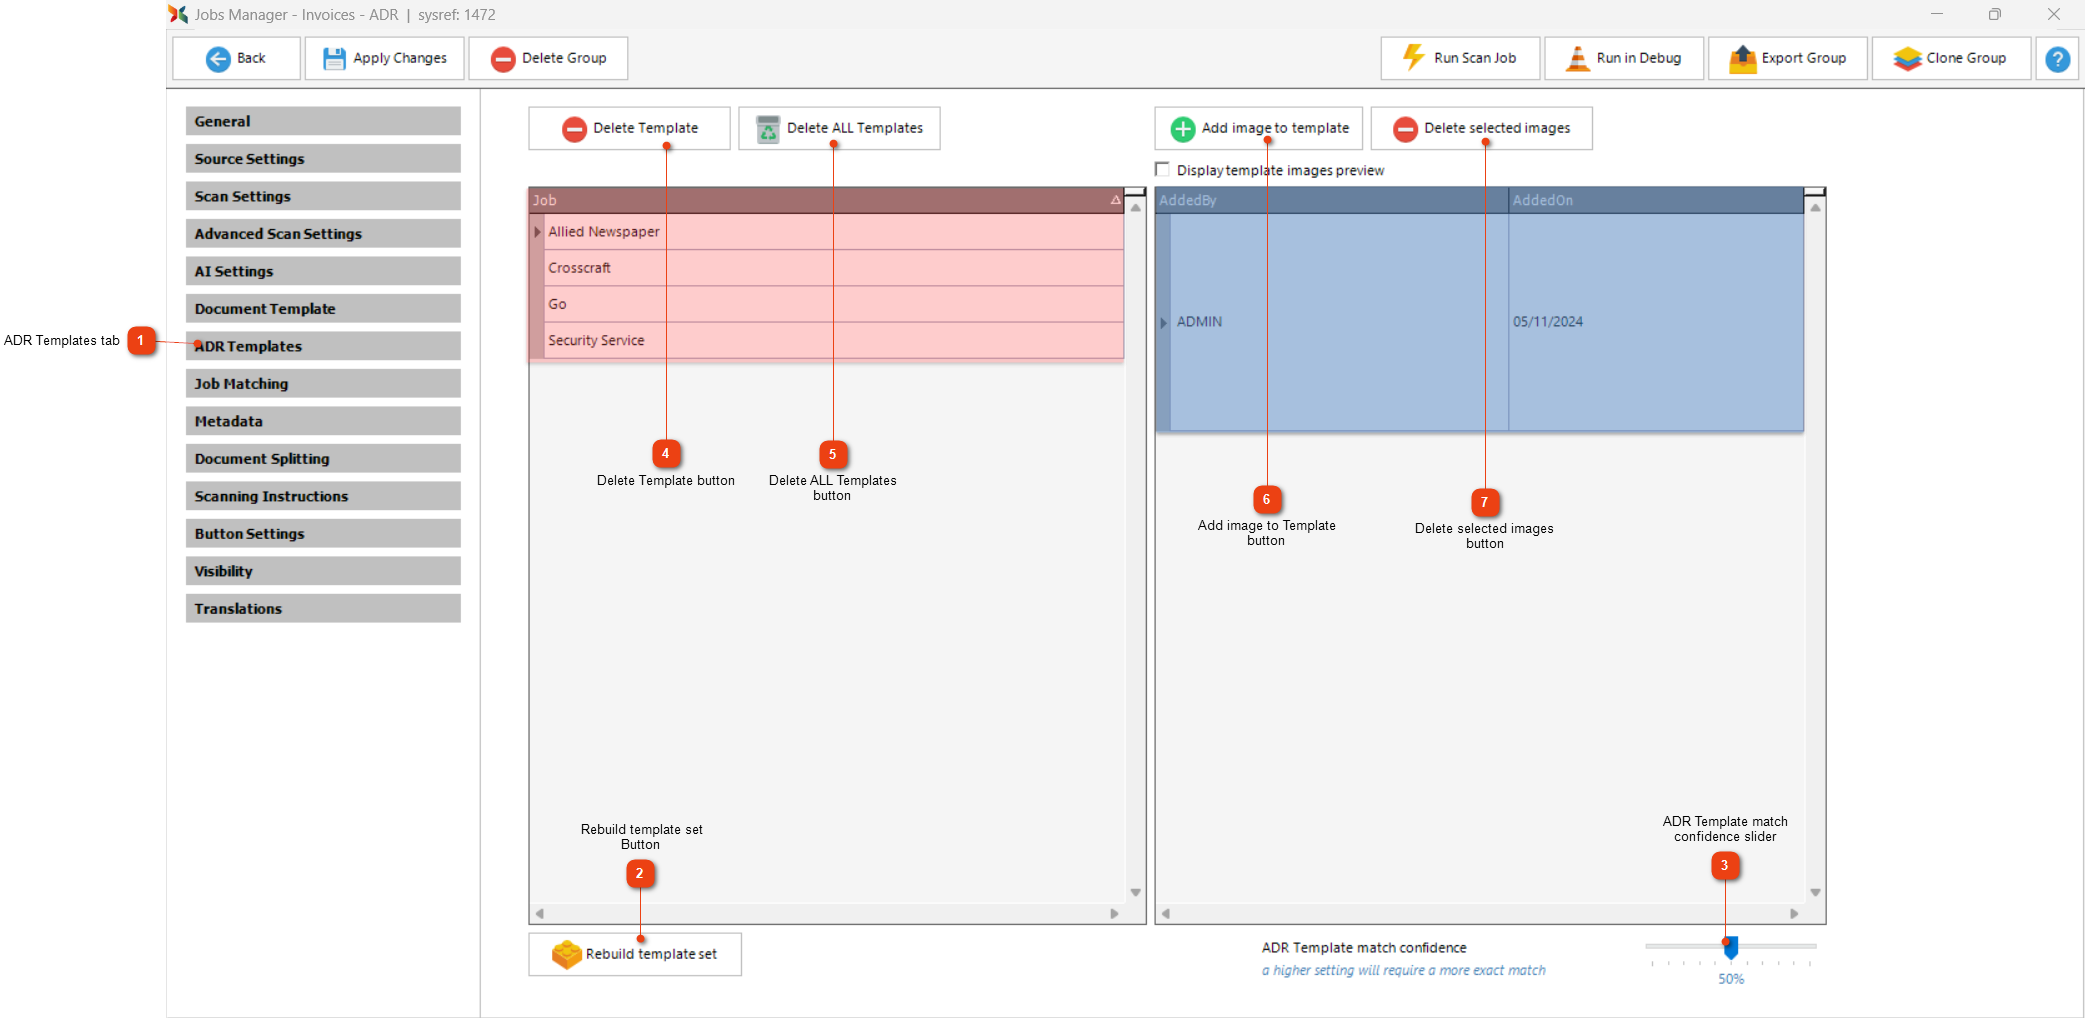Click the Run Scan Job lightning icon
Image resolution: width=2085 pixels, height=1018 pixels.
(1413, 58)
